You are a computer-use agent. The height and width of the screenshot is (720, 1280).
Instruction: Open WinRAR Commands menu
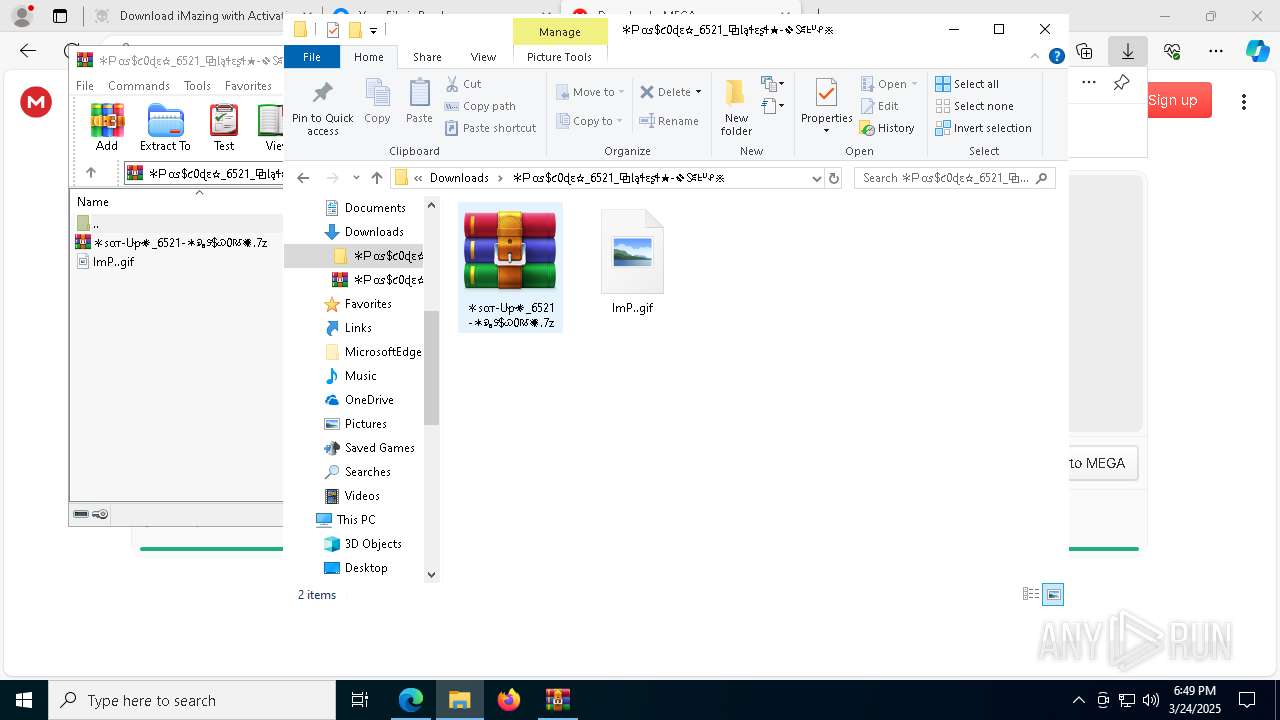(139, 86)
